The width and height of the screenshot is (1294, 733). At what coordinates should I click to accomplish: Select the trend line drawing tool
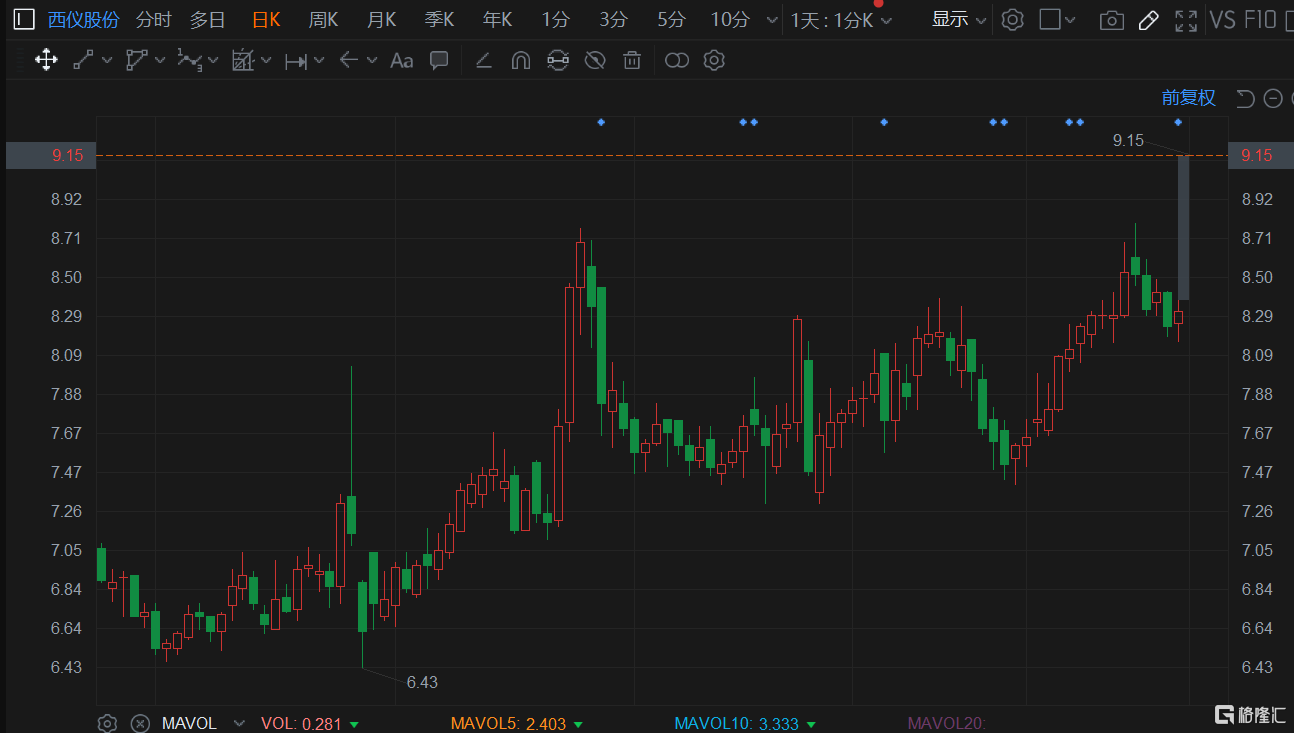click(83, 60)
